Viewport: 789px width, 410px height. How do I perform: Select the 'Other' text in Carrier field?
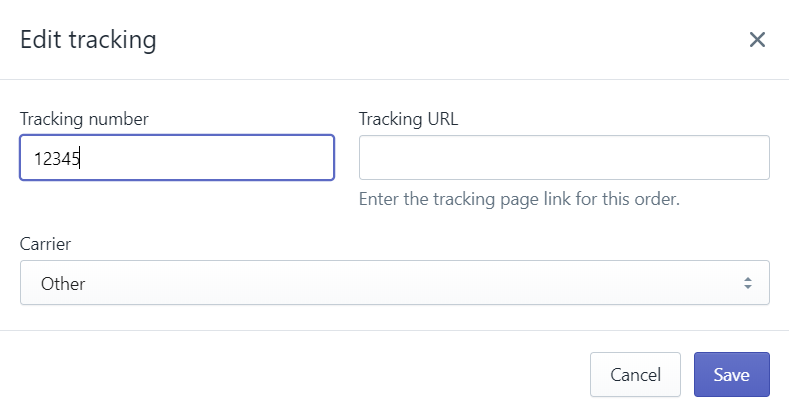click(x=63, y=284)
